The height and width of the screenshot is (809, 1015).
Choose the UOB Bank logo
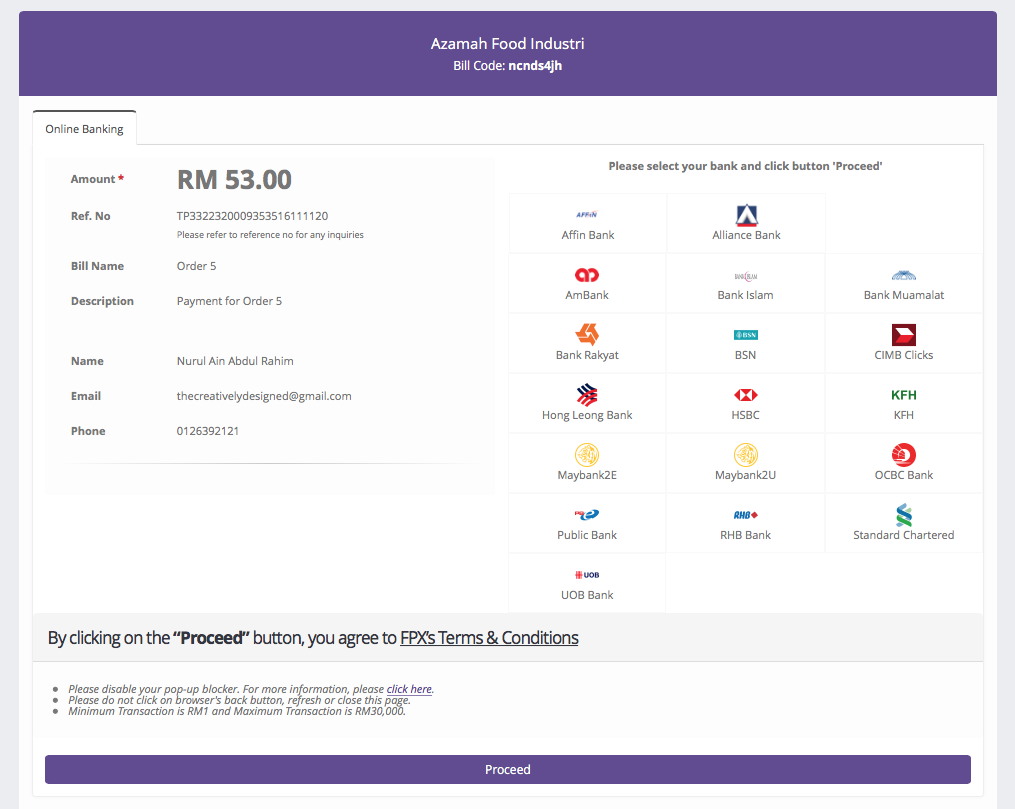pyautogui.click(x=587, y=575)
